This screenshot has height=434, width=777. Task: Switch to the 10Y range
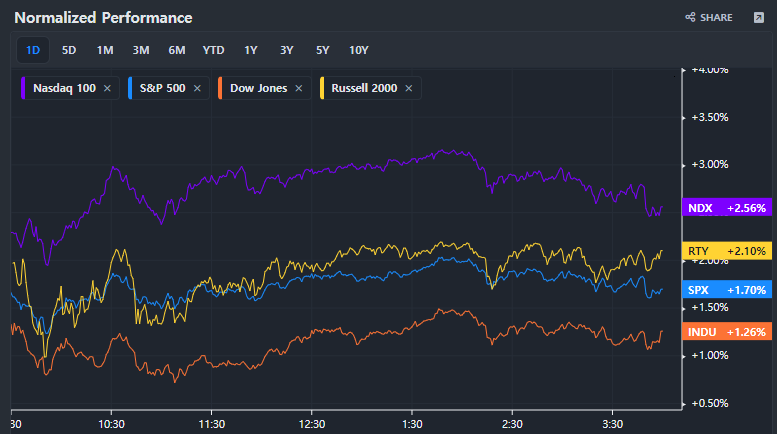click(358, 50)
